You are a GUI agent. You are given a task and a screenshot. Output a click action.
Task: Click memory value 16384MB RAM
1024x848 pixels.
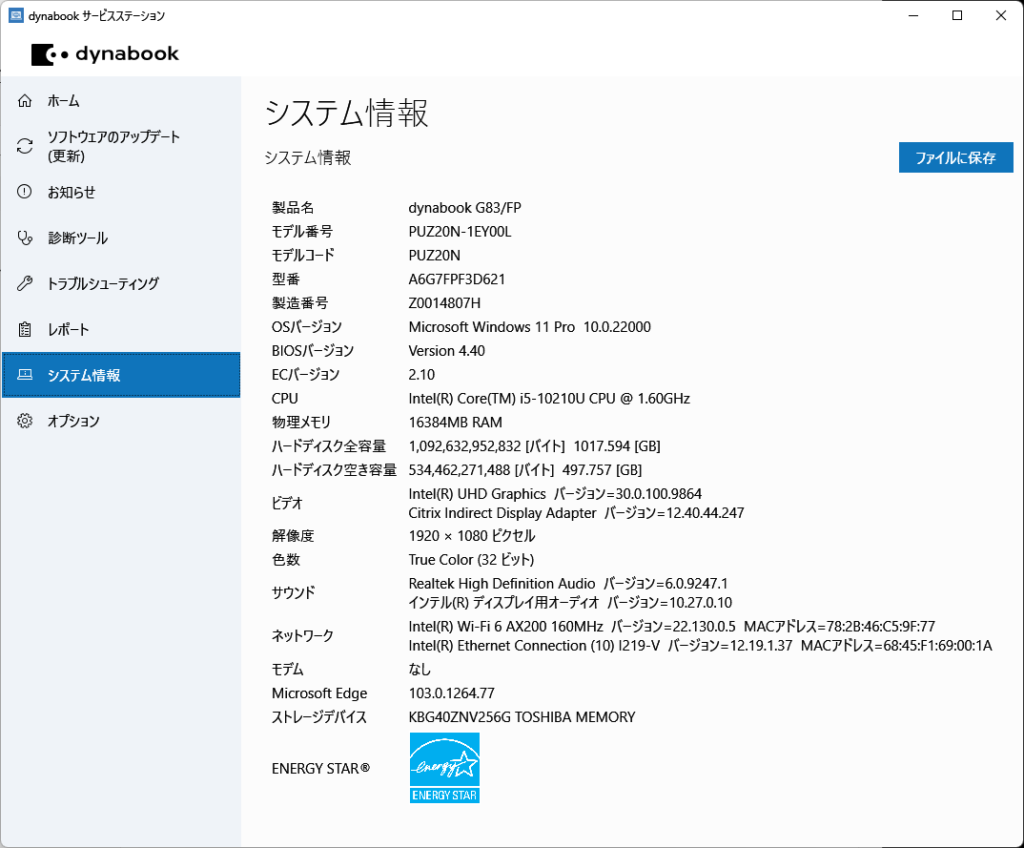pos(455,423)
